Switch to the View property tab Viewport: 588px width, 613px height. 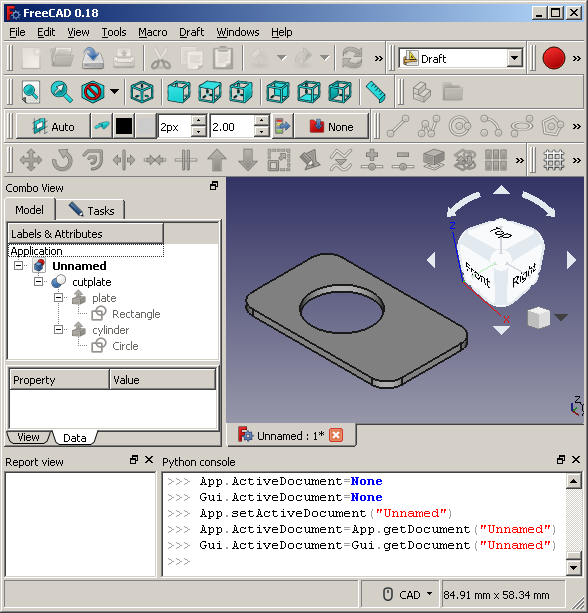pos(29,437)
